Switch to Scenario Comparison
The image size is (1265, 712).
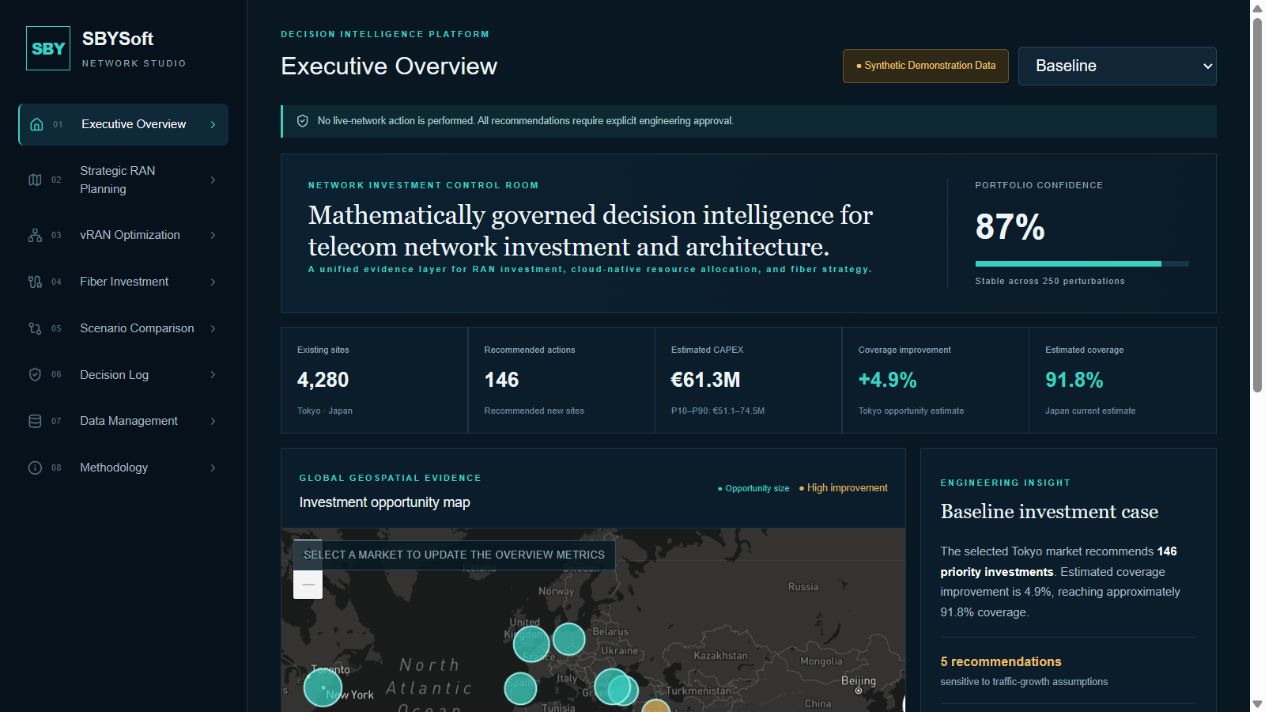coord(123,328)
